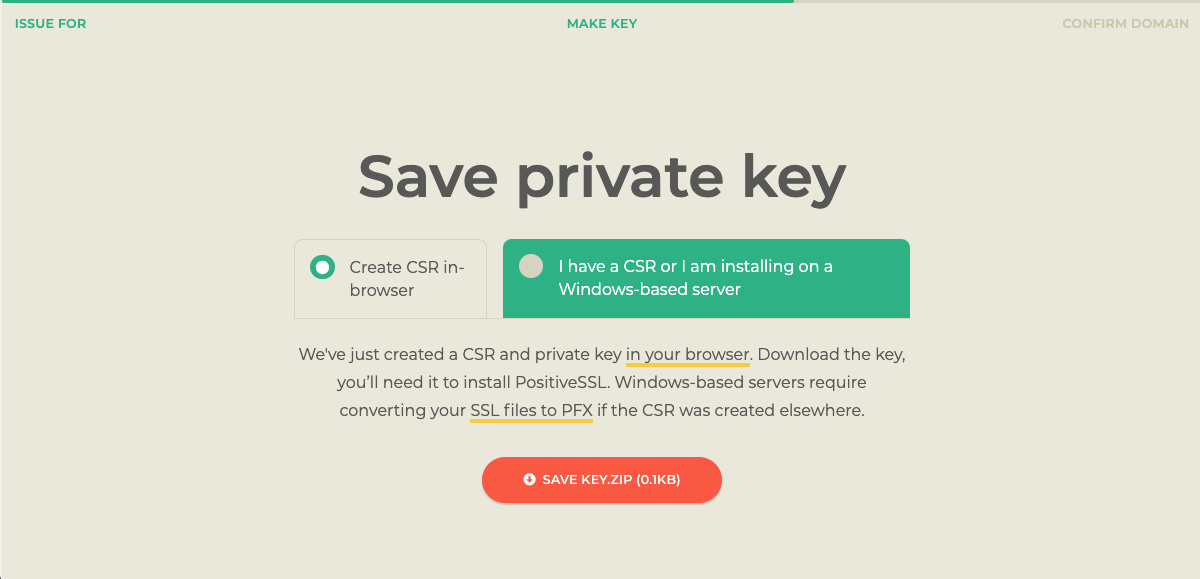The image size is (1200, 579).
Task: Click the yellow underline beneath "SSL files to PFX"
Action: point(531,421)
